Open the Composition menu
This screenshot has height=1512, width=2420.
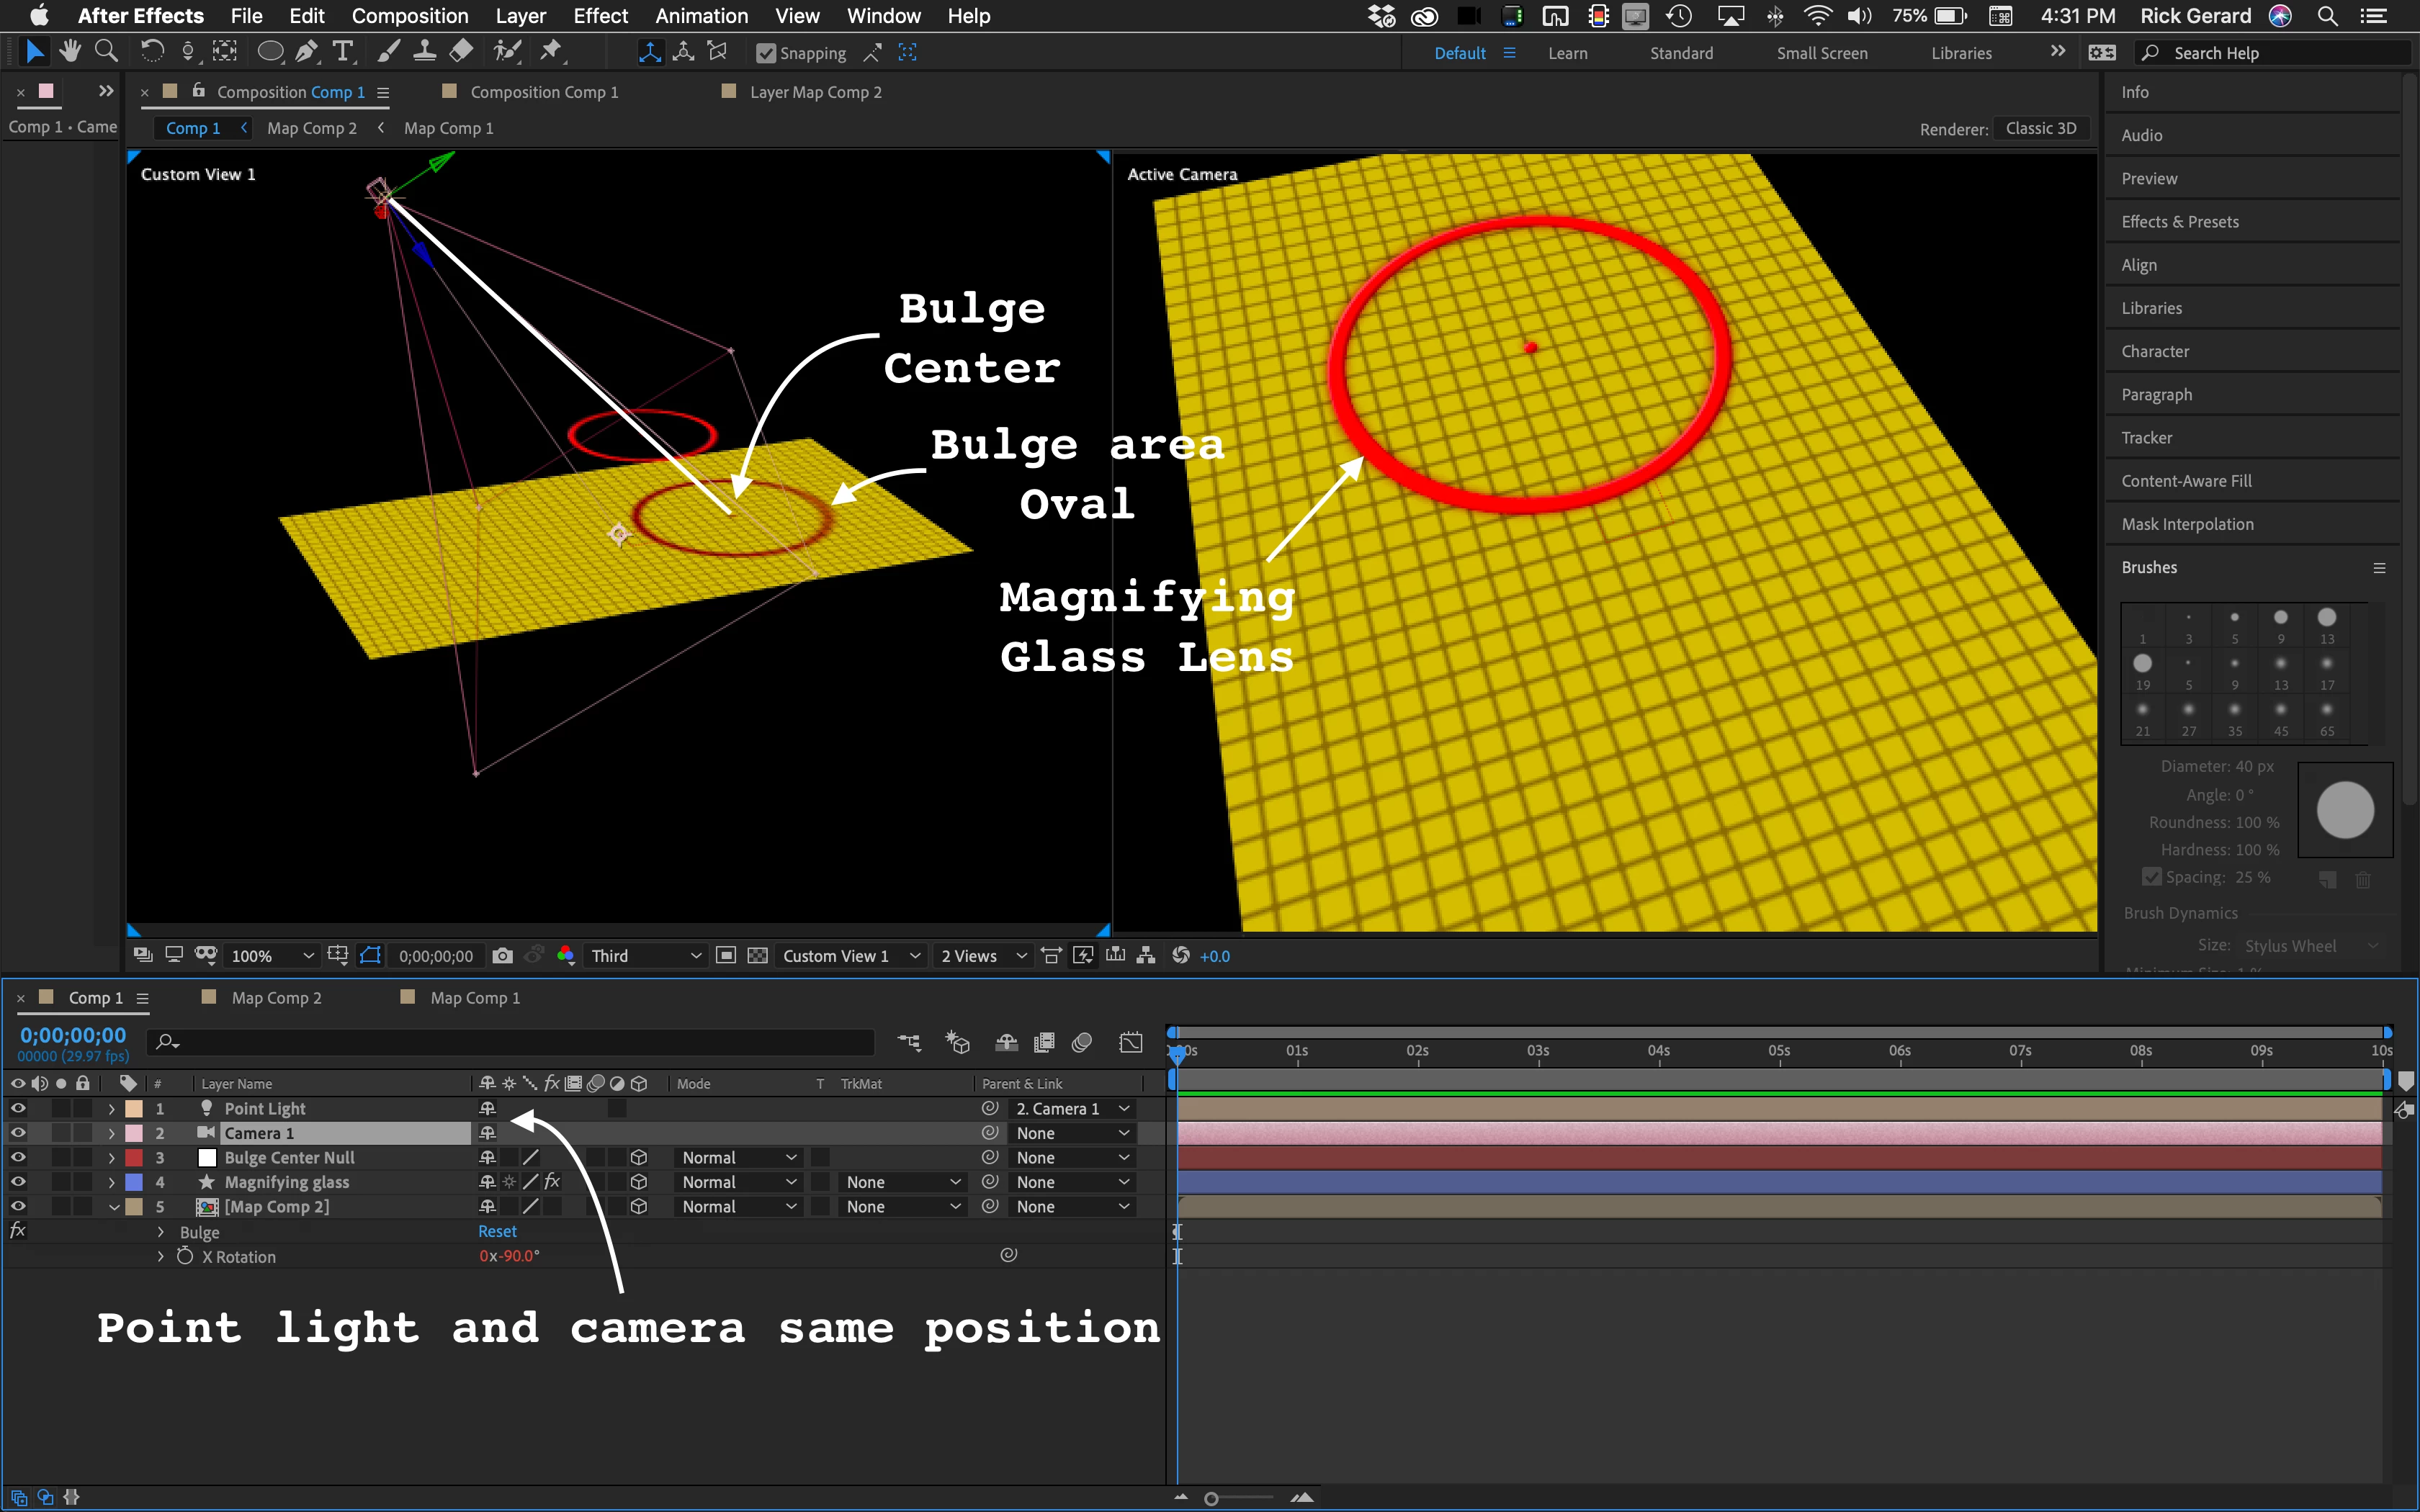409,16
